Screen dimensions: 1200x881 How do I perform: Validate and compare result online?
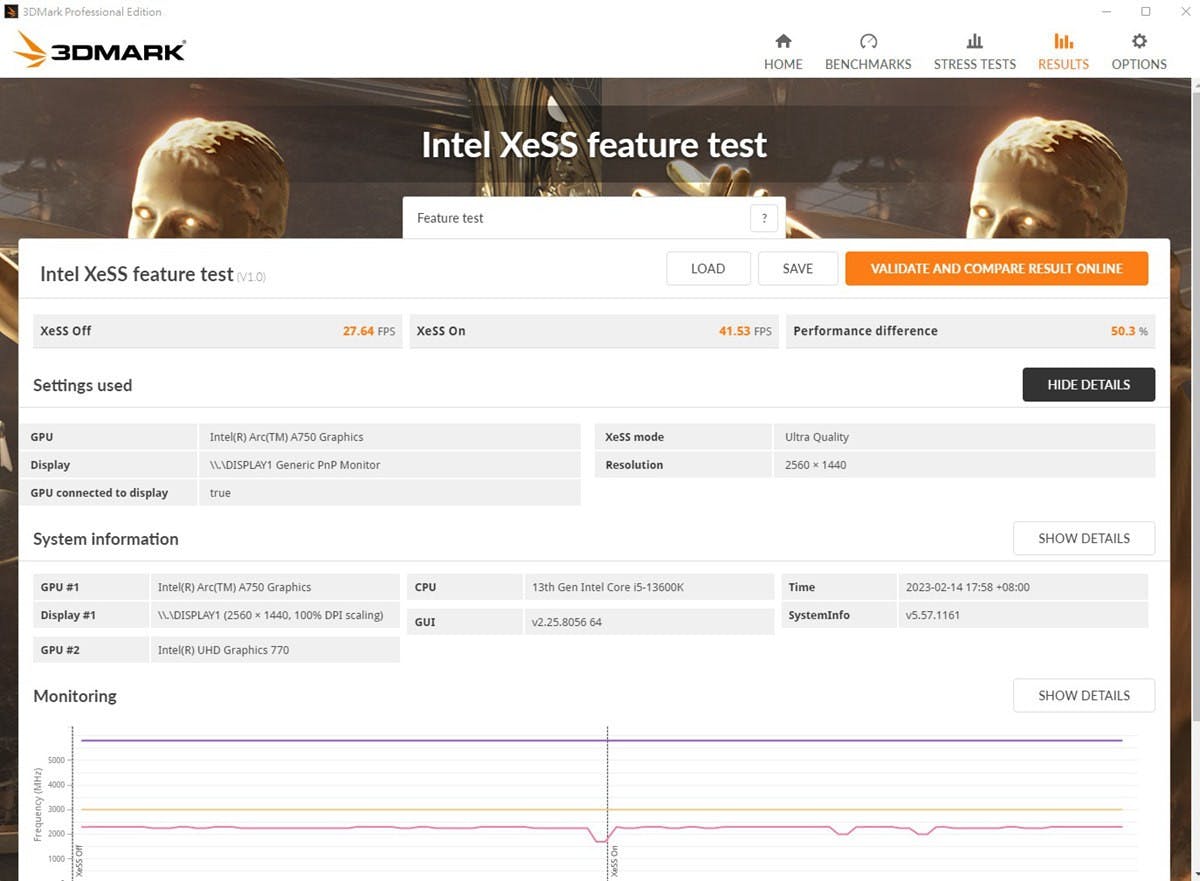pyautogui.click(x=996, y=268)
